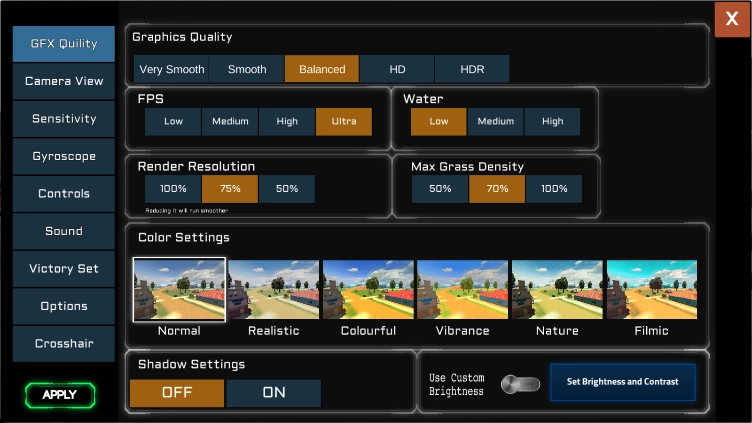Choose the Filmic color preset thumbnail

[x=651, y=290]
